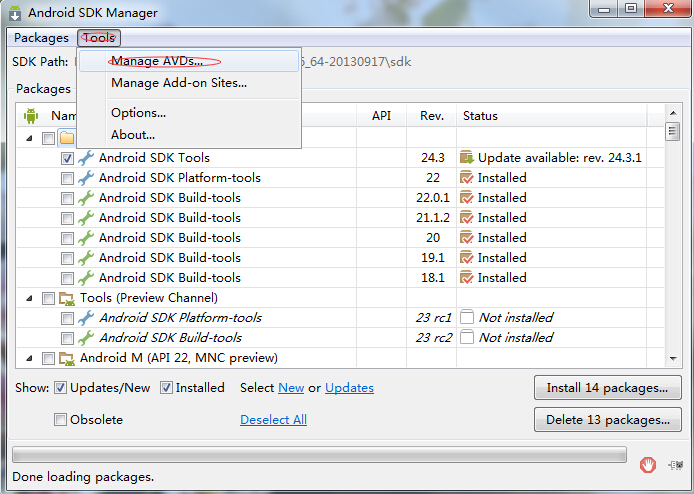Click the not-installed icon for Build-tools 23 rc2
Viewport: 694px width, 494px height.
pyautogui.click(x=467, y=337)
